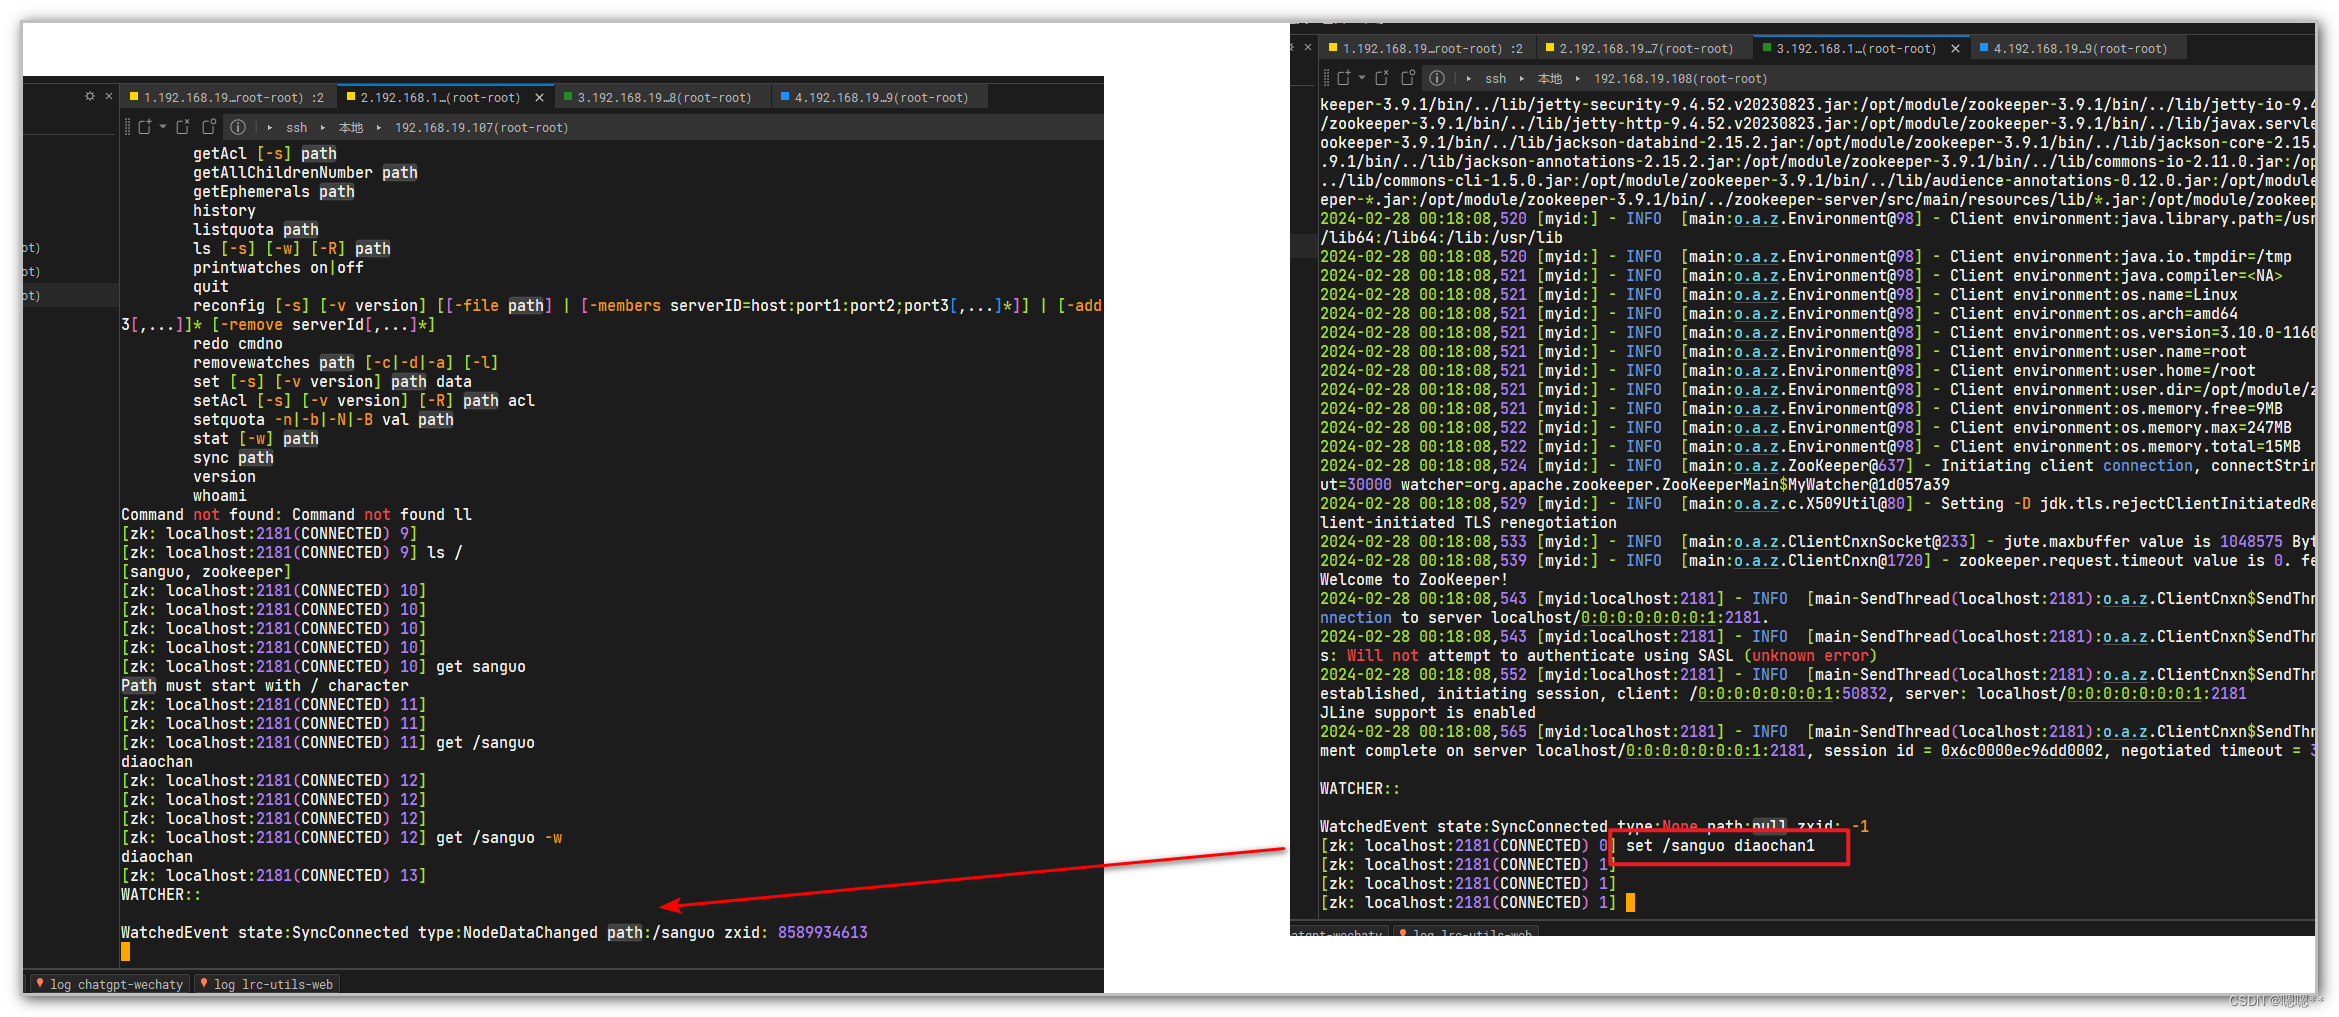Click green status square on right tab 3

(x=1767, y=48)
